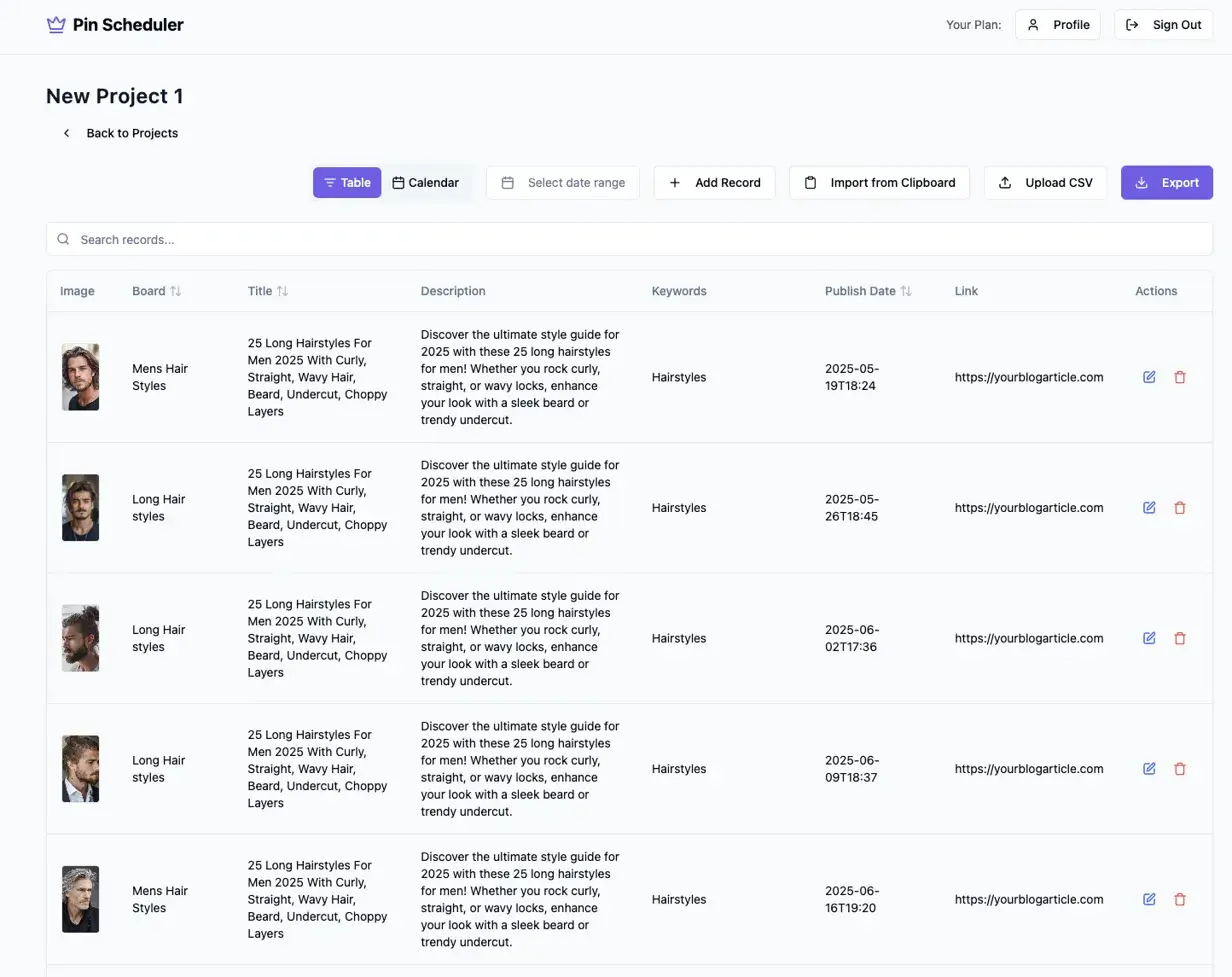The image size is (1232, 977).
Task: Click the Add Record button
Action: 714,183
